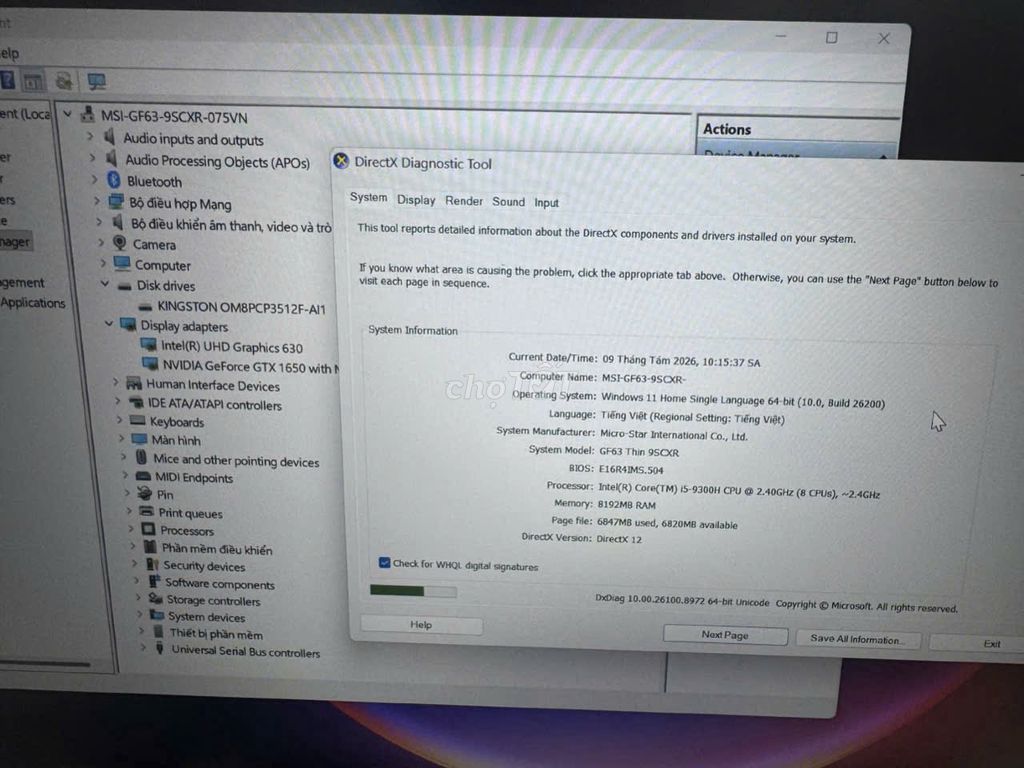The image size is (1024, 768).
Task: Click the Bộ điều hợp Mạng network icon
Action: [x=116, y=201]
